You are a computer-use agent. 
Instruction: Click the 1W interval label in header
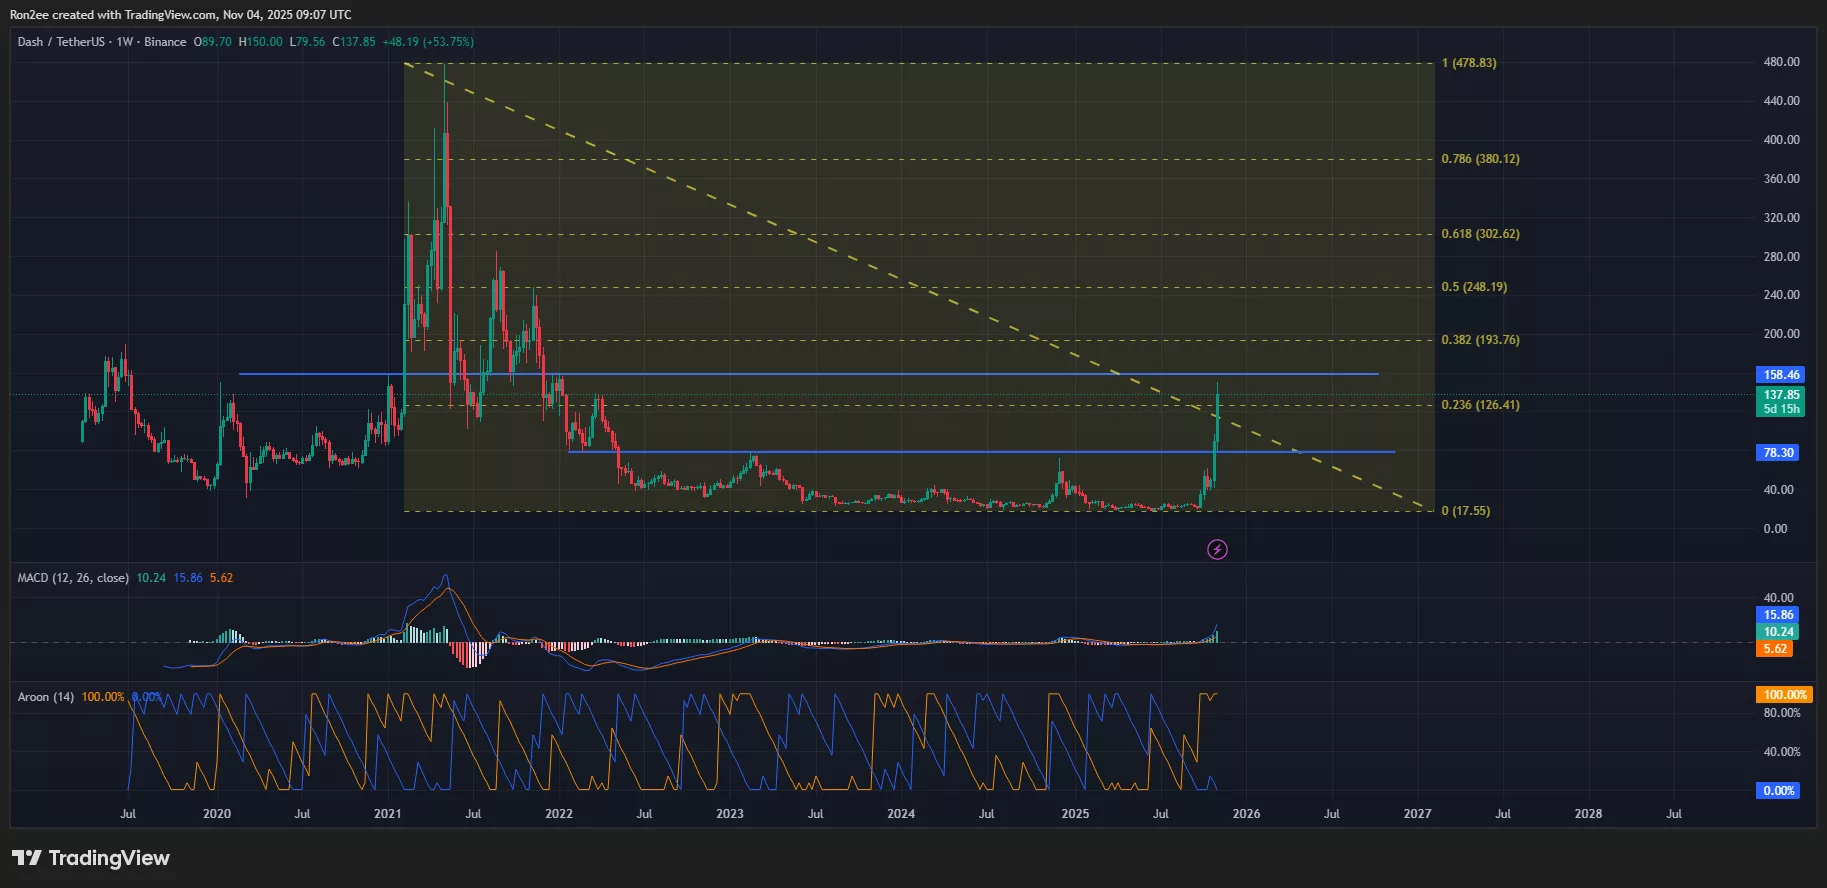[124, 42]
